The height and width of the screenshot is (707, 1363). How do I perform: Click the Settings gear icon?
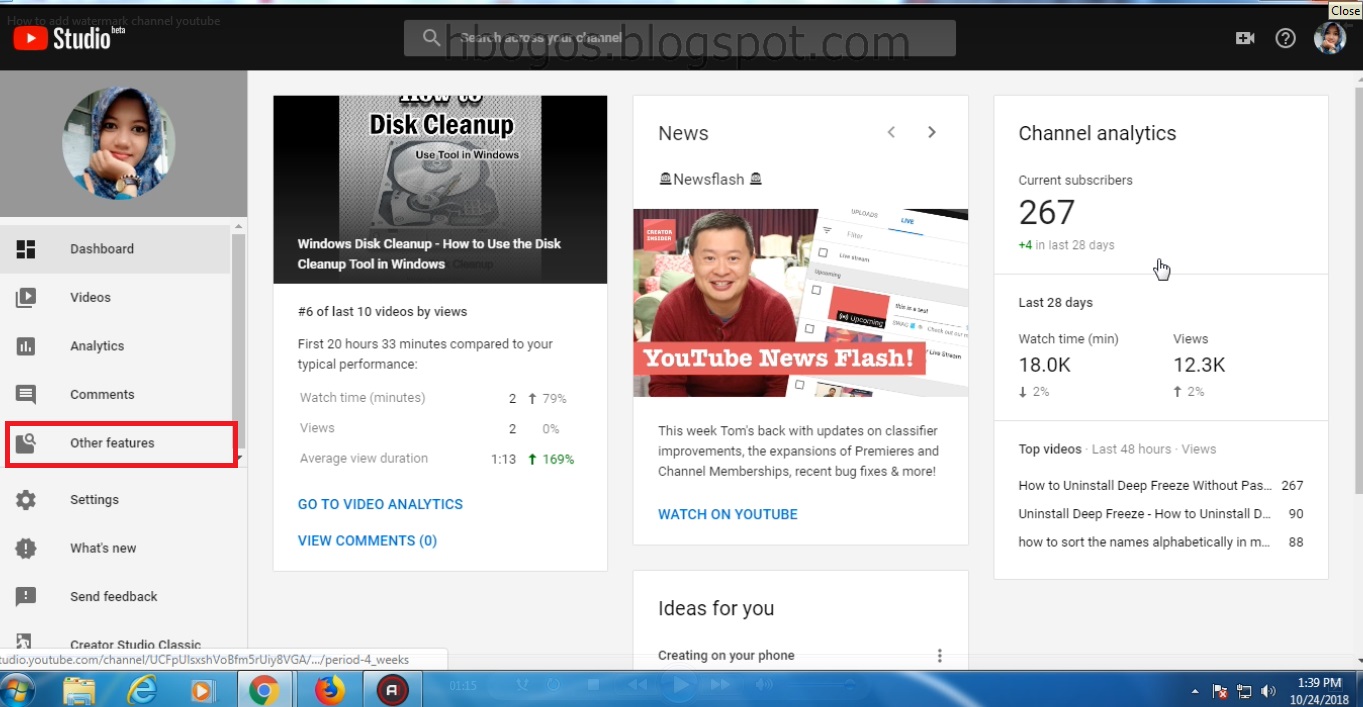(x=26, y=500)
